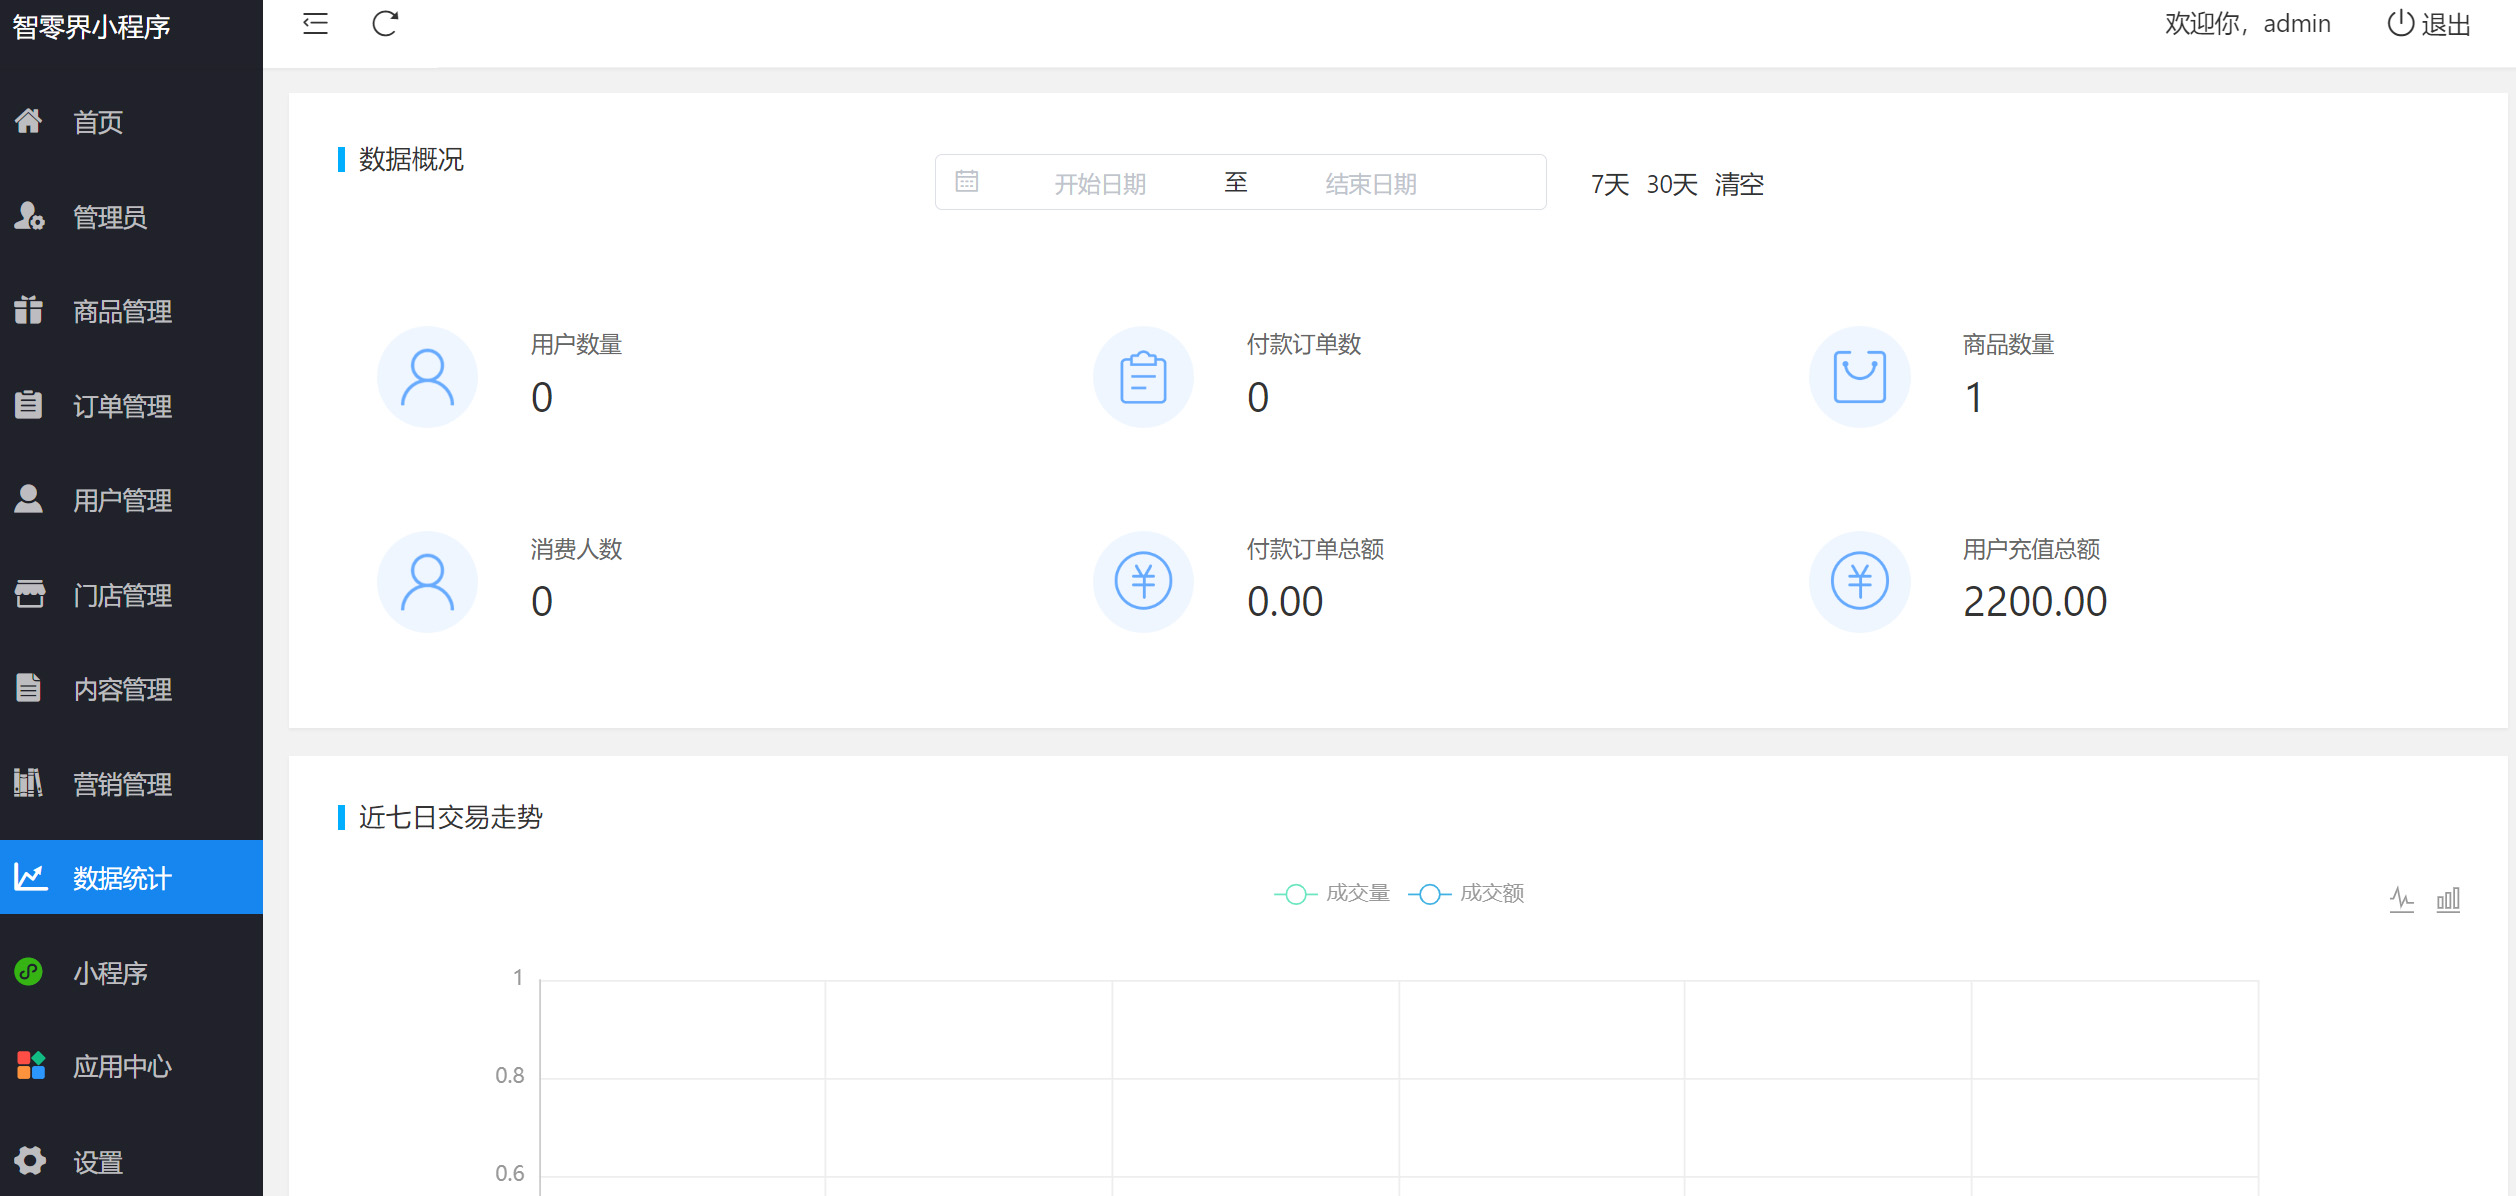The width and height of the screenshot is (2516, 1196).
Task: Click the 开始日期 start date field
Action: [1099, 184]
